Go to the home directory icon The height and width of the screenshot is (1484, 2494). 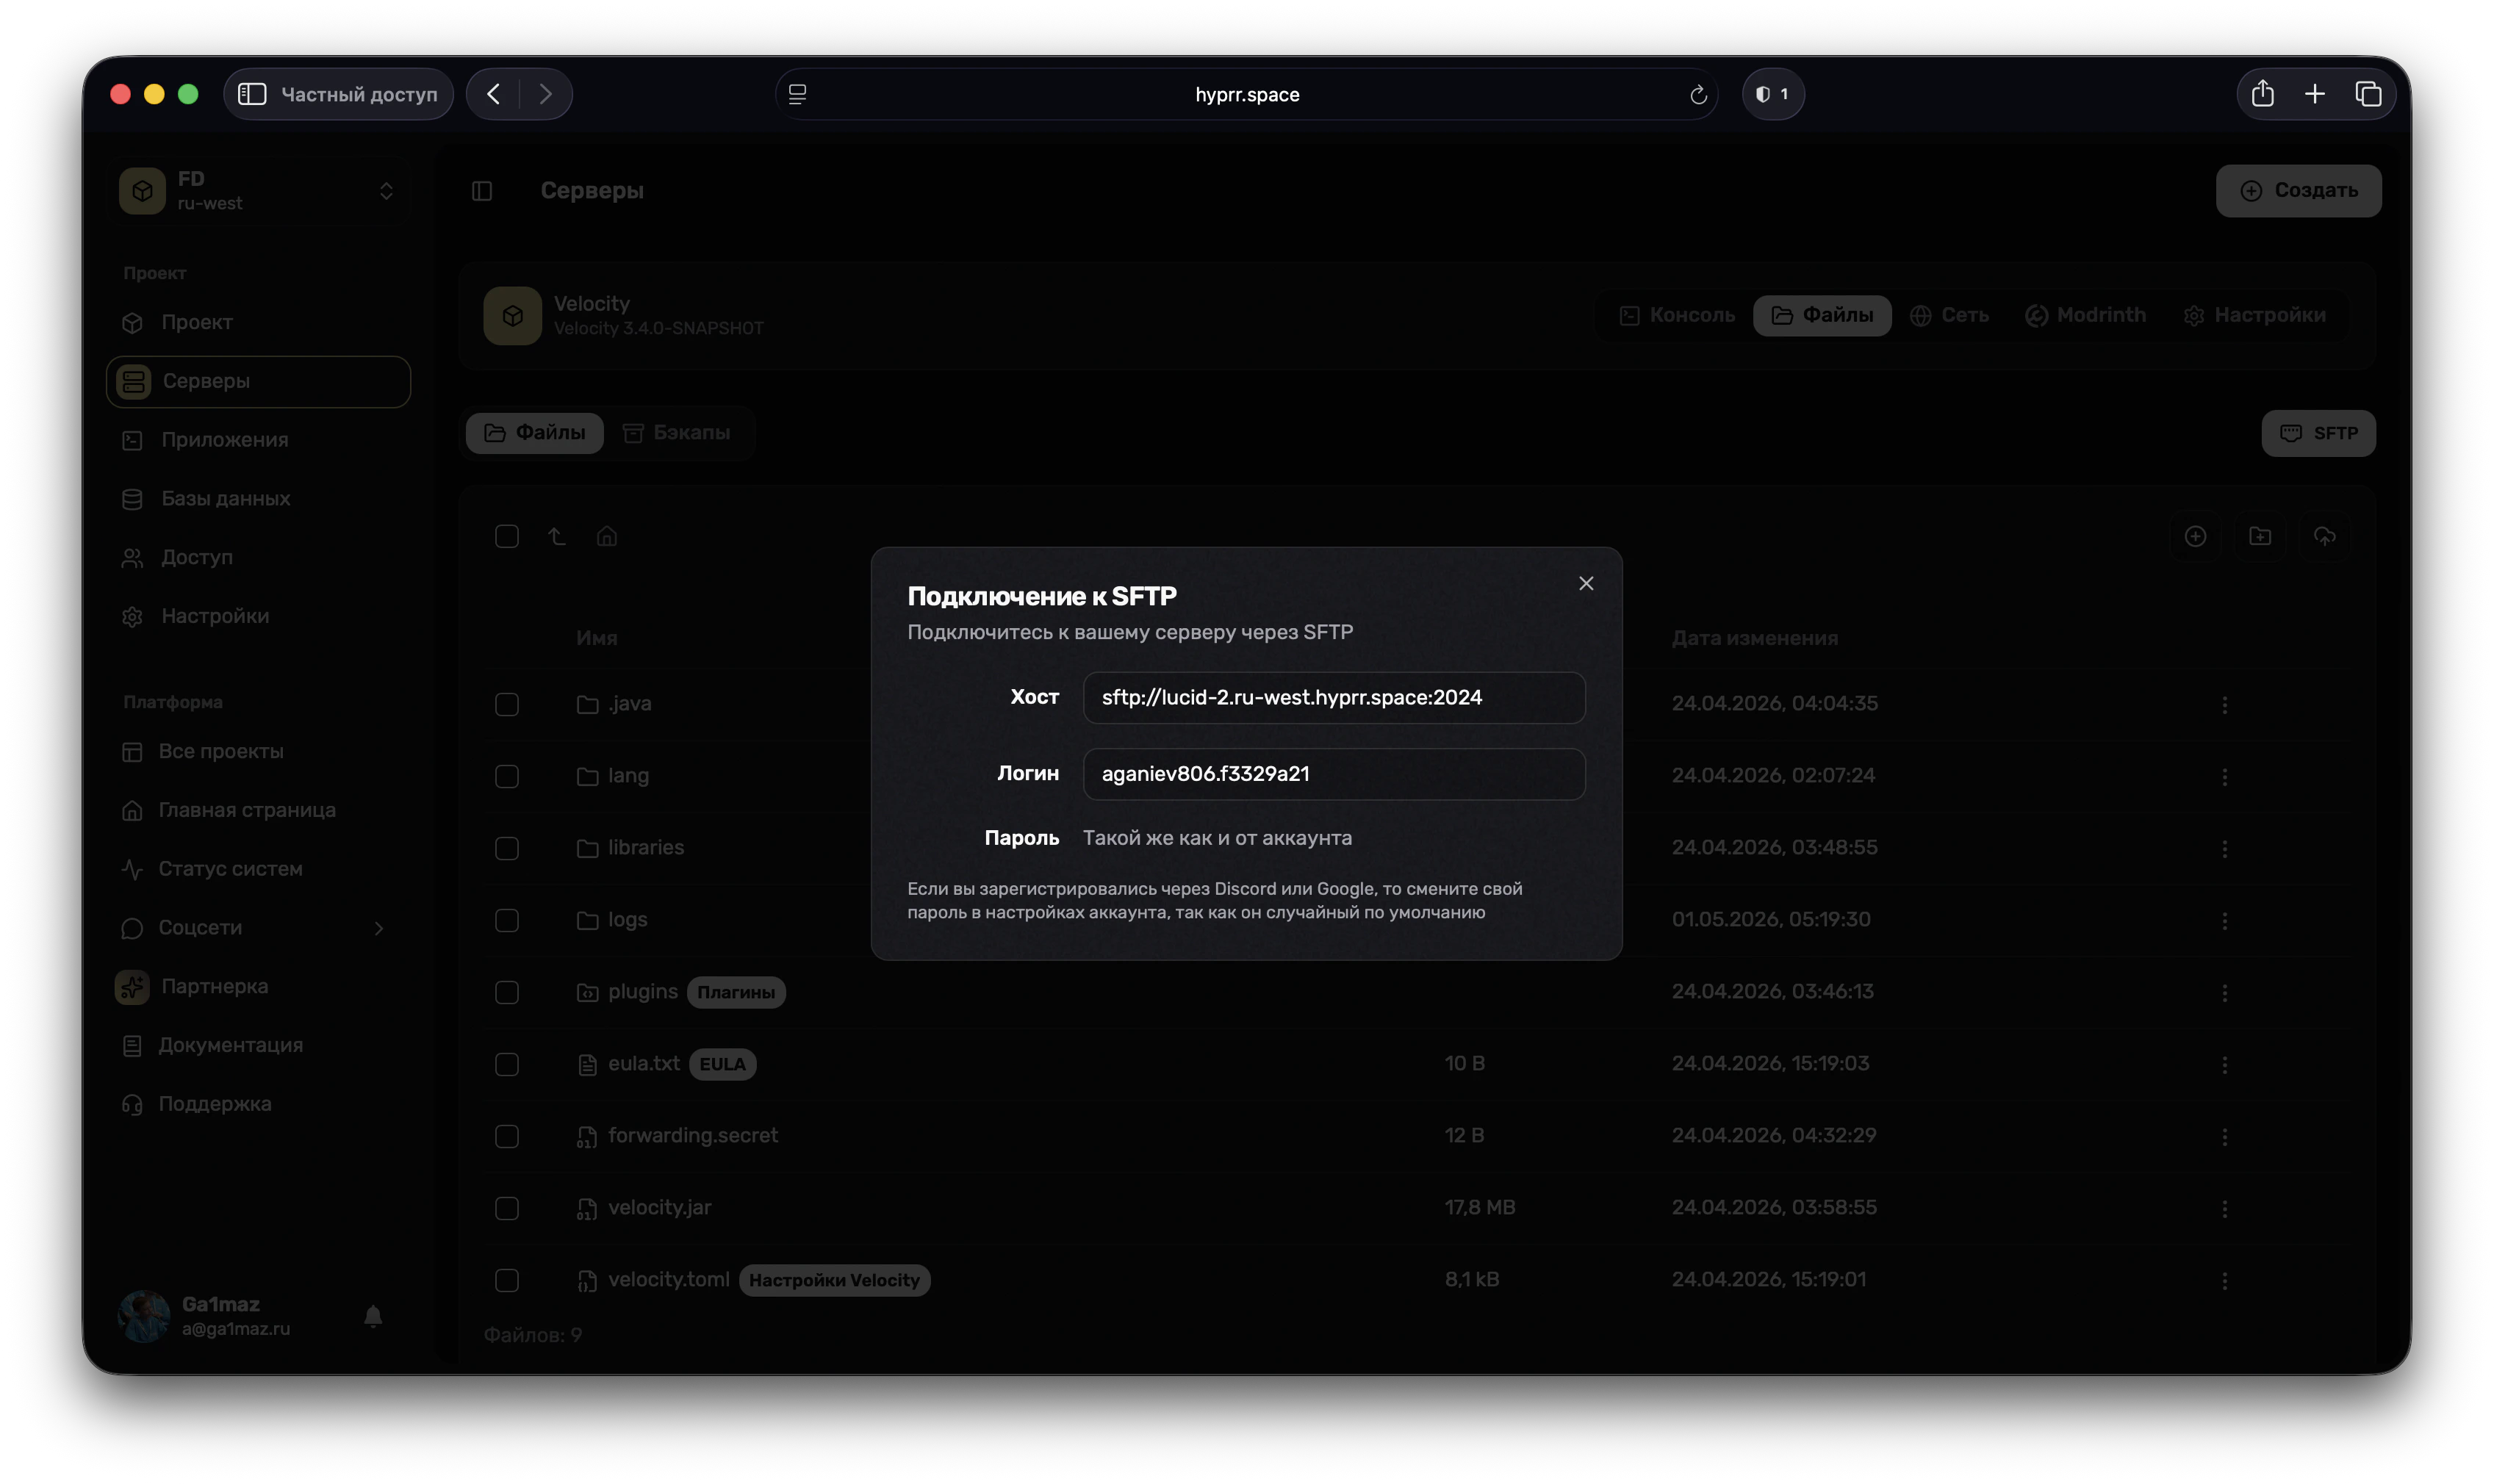click(x=607, y=536)
